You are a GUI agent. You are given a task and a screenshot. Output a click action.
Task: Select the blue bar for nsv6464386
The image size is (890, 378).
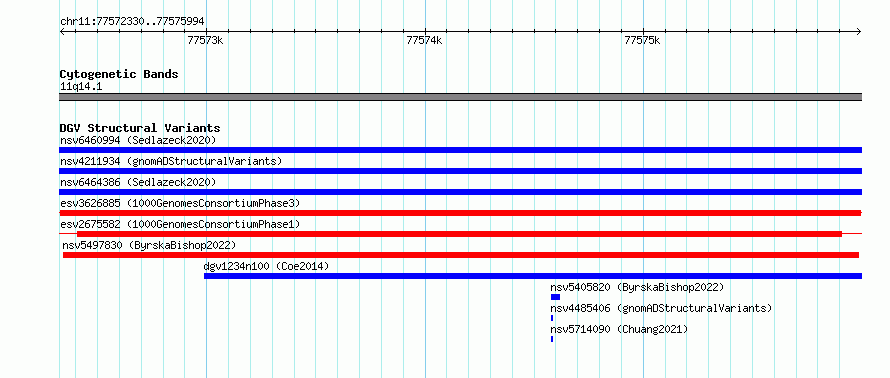[460, 192]
